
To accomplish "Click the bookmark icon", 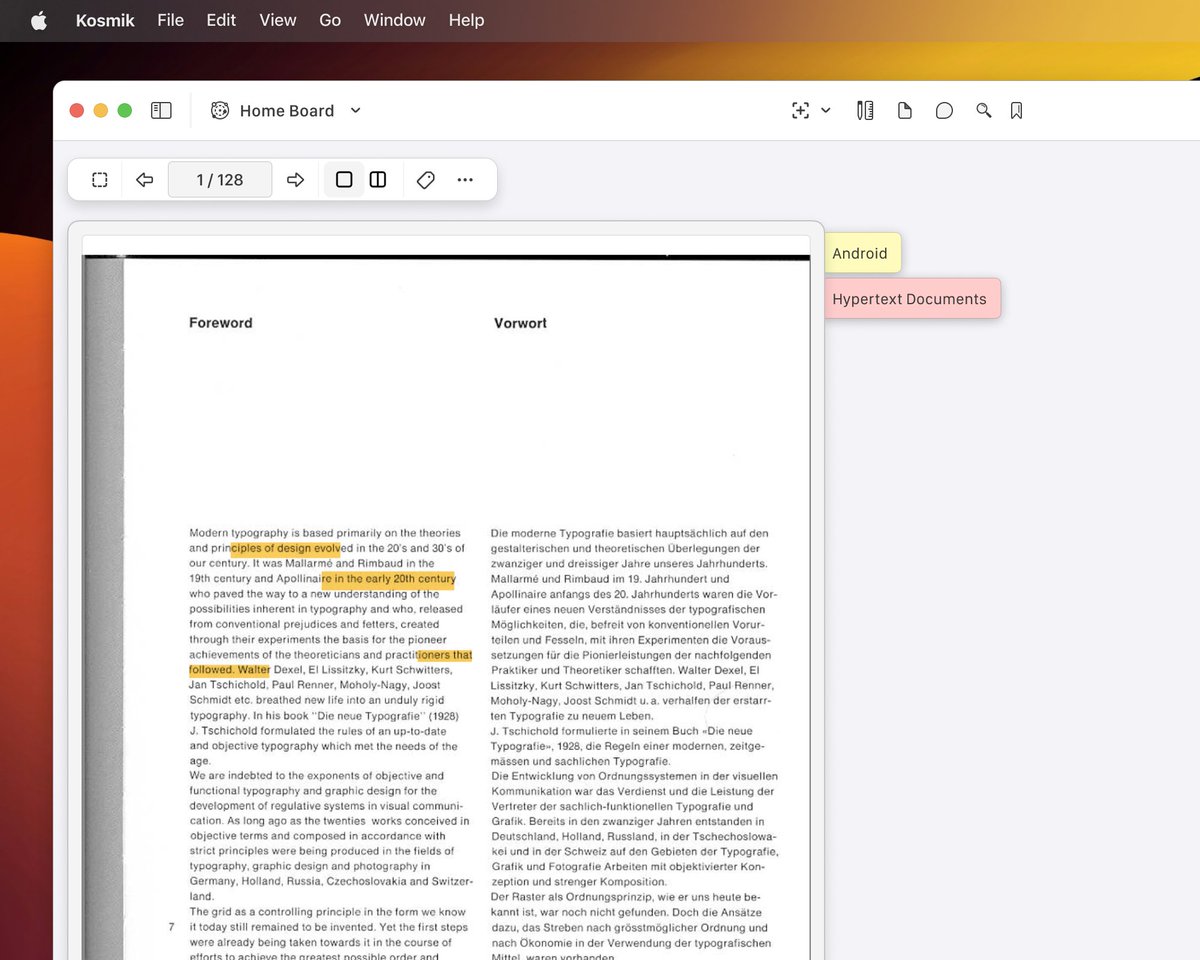I will (x=1017, y=111).
